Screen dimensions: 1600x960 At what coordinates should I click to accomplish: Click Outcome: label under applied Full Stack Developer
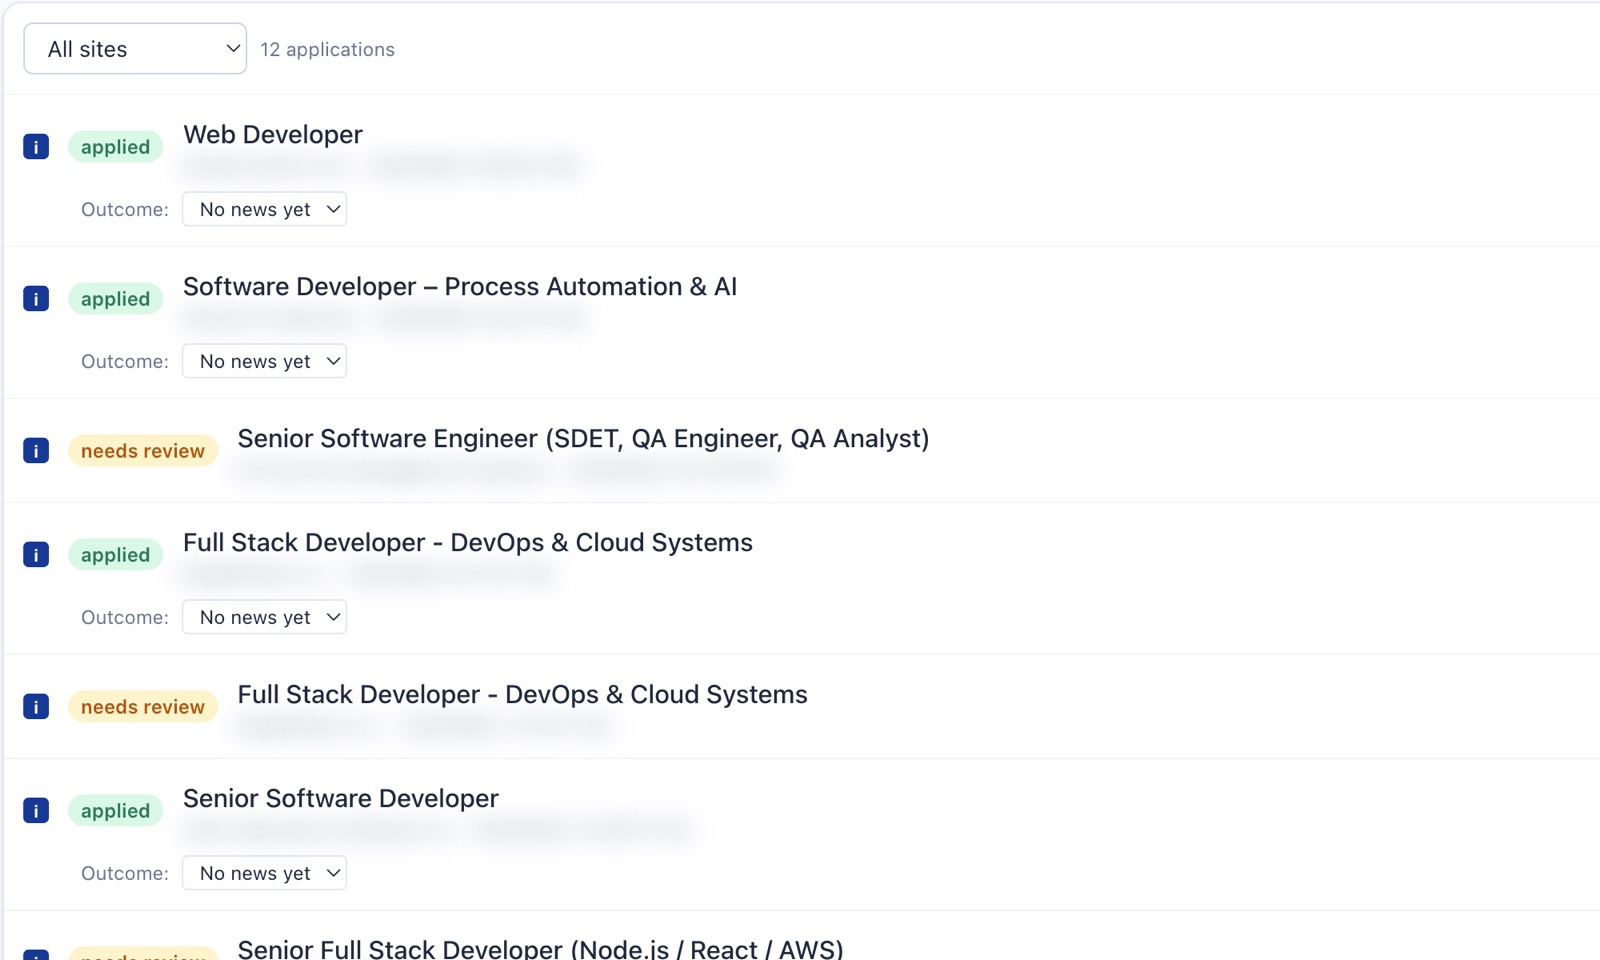tap(125, 617)
